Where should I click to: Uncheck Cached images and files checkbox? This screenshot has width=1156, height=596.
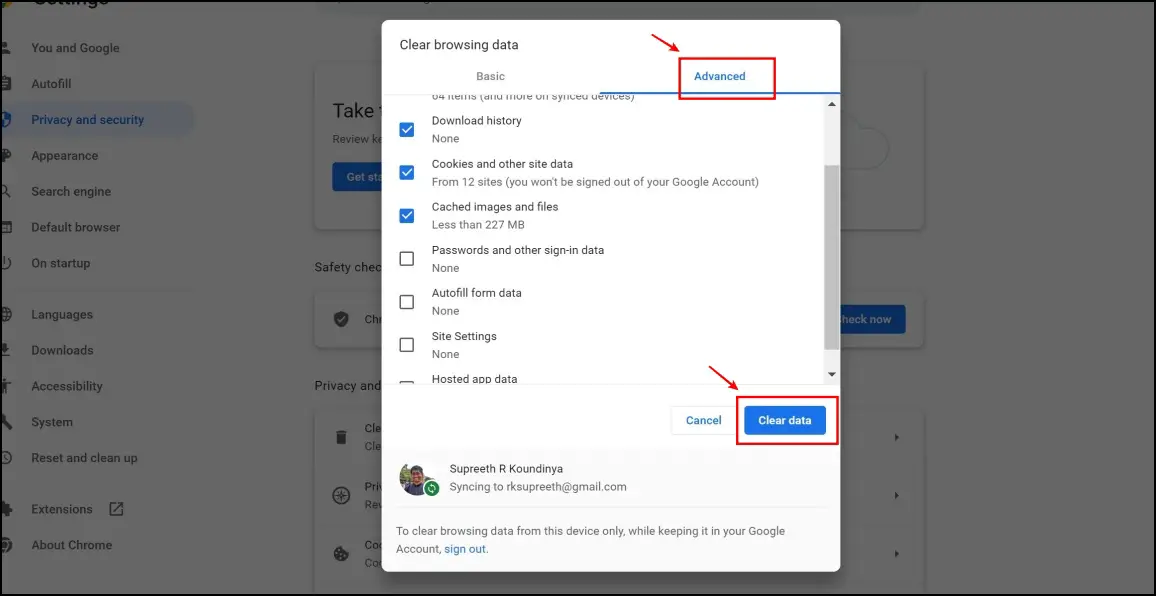coord(406,215)
